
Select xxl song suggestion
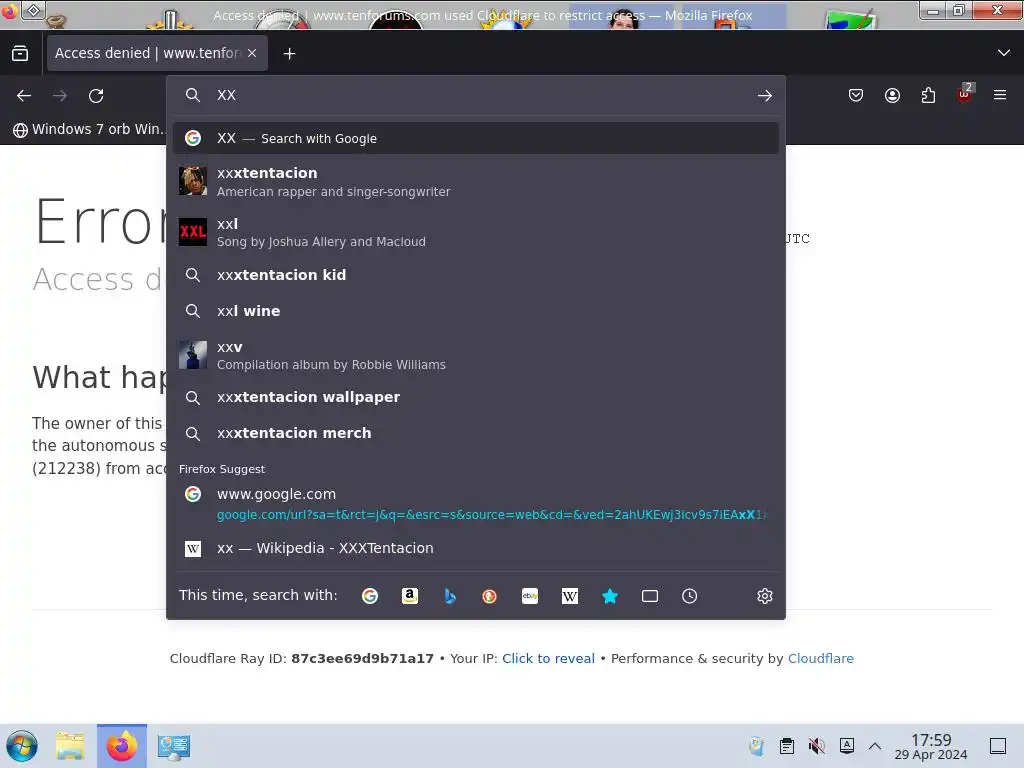click(475, 232)
